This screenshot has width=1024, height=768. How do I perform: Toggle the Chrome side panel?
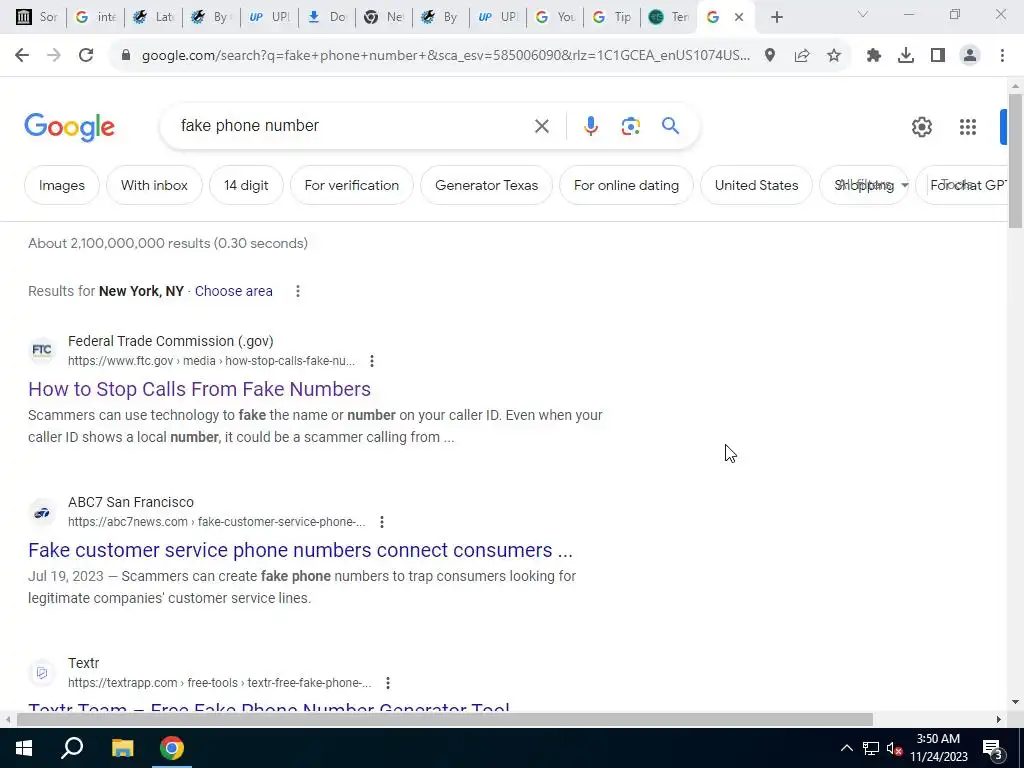[938, 56]
